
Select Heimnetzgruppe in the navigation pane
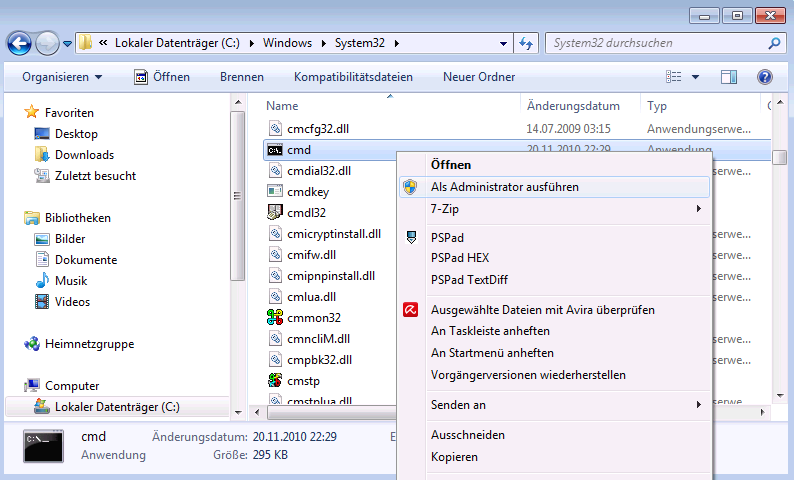click(x=89, y=344)
